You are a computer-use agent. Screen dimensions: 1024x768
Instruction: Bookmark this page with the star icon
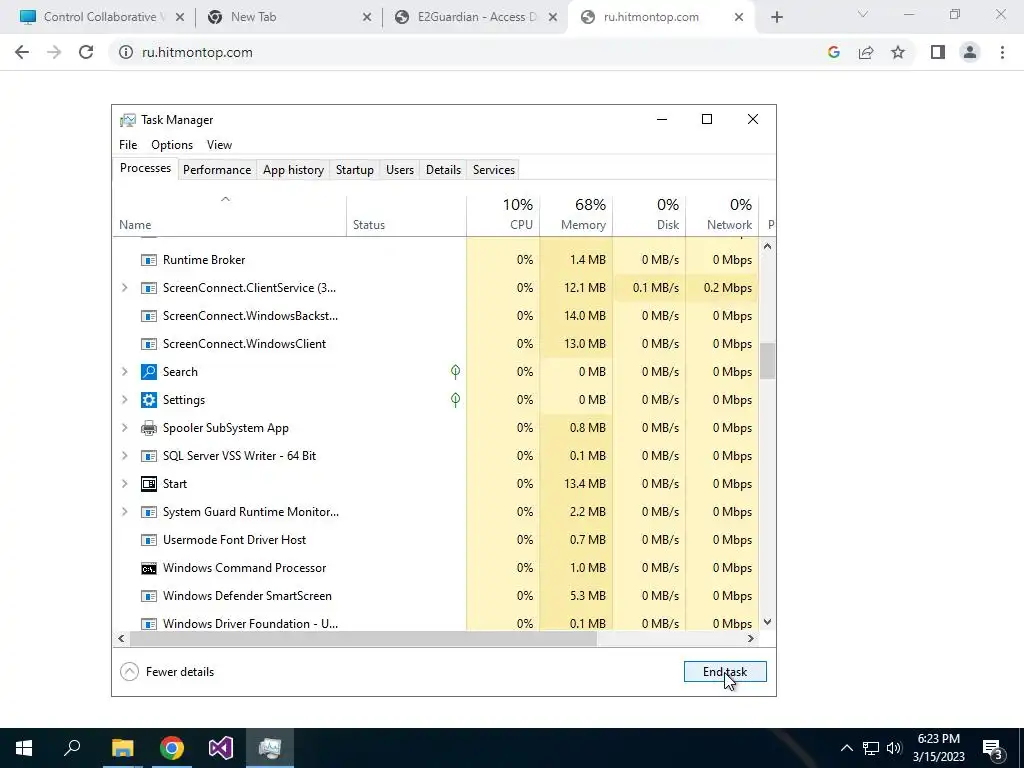click(x=898, y=52)
